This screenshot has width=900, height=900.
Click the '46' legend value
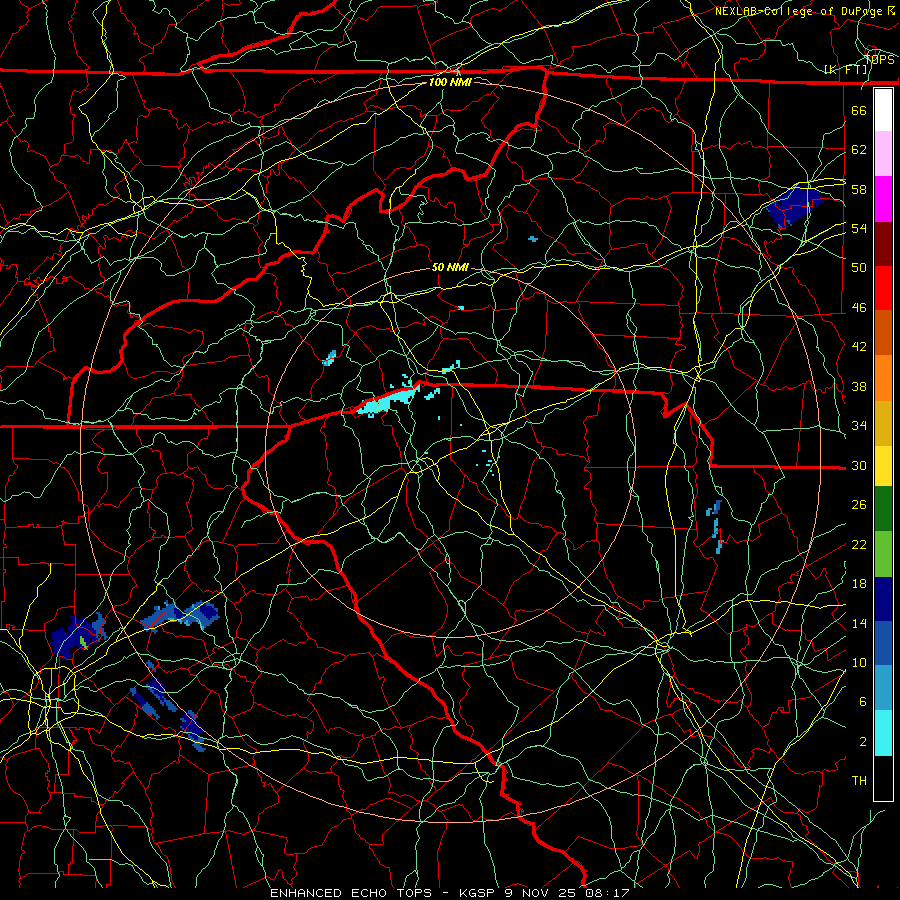point(859,308)
